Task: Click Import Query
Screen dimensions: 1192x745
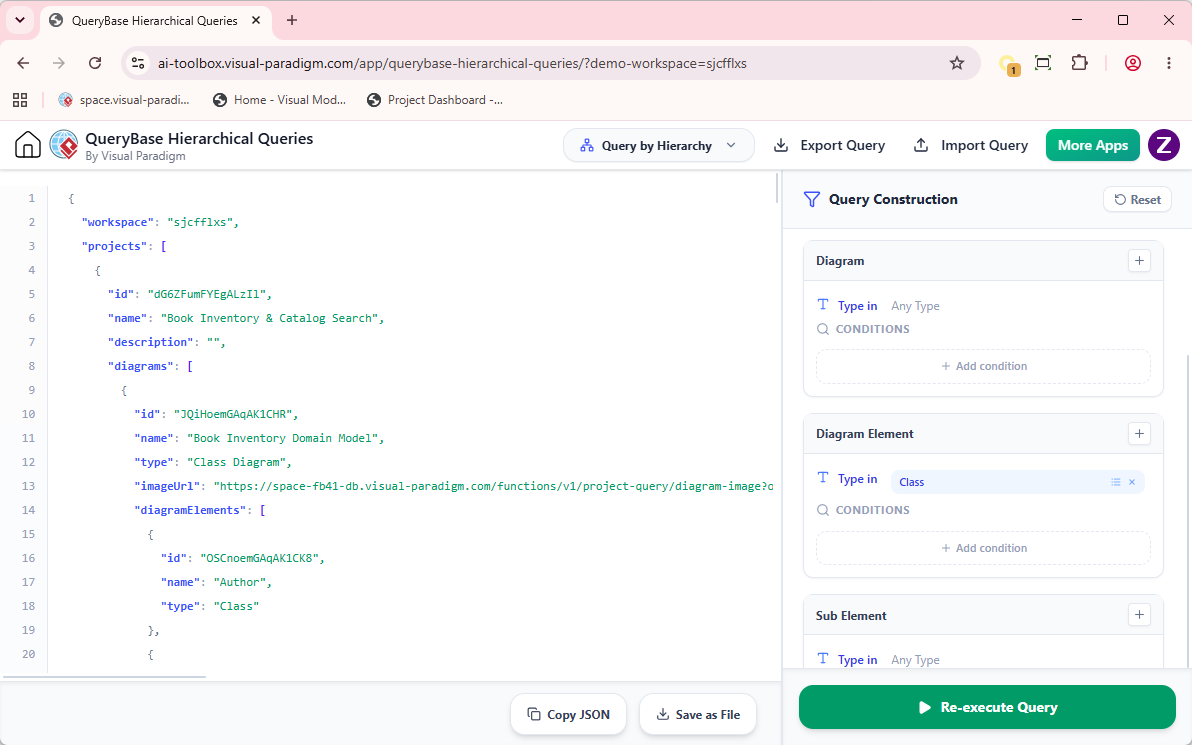Action: click(x=971, y=145)
